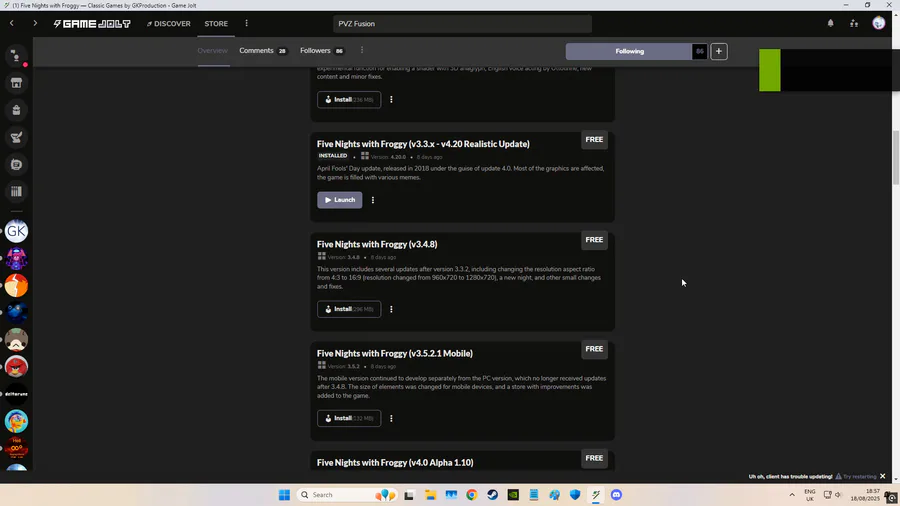
Task: Open options menu for the v3.4.8 package
Action: click(391, 309)
